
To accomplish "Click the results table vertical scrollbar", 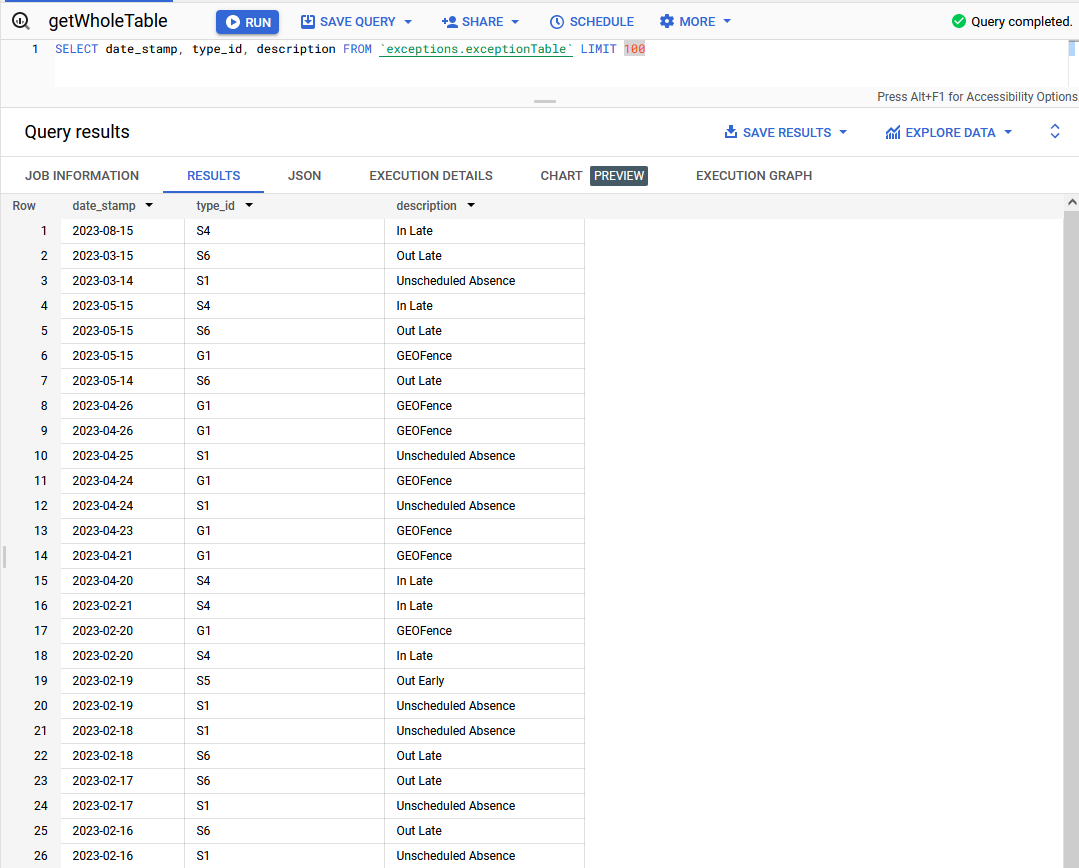I will point(1071,500).
